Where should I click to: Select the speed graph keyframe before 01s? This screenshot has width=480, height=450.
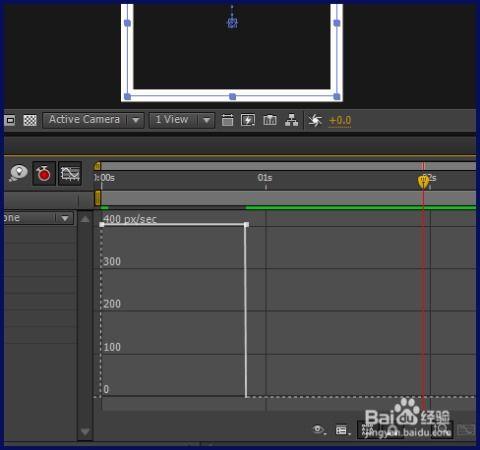point(246,225)
